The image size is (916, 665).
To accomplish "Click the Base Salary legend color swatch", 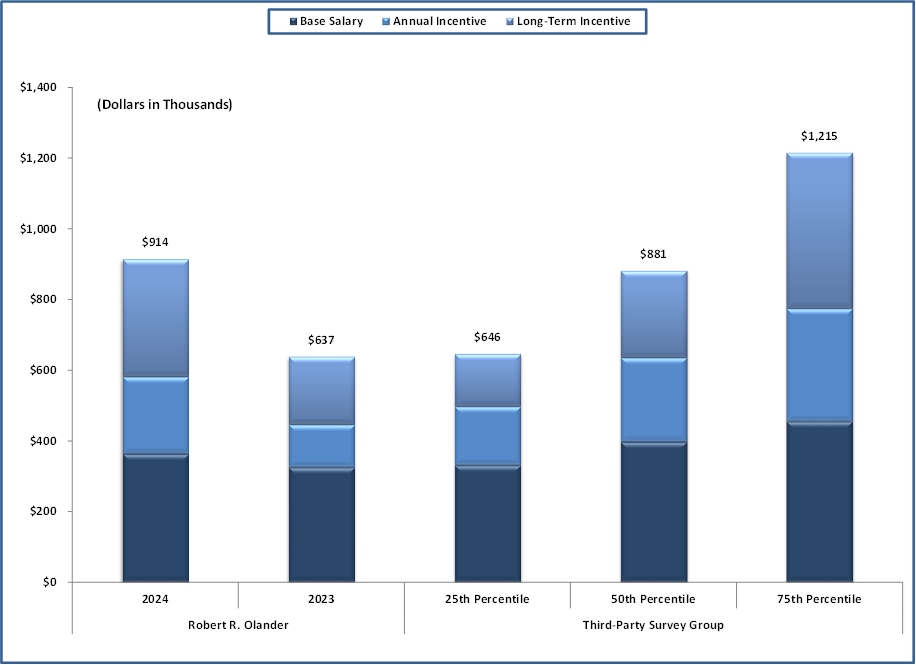I will [293, 22].
